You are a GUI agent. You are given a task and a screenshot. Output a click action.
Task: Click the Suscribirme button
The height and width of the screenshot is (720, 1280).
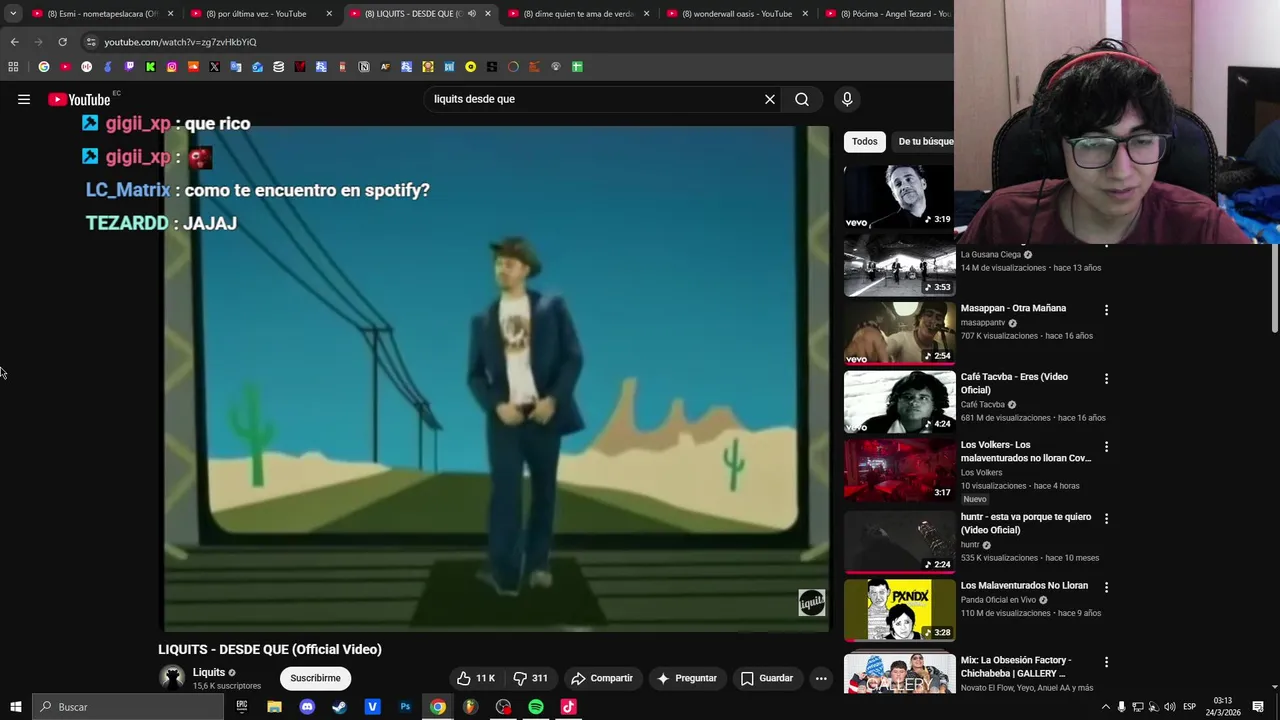click(x=315, y=678)
